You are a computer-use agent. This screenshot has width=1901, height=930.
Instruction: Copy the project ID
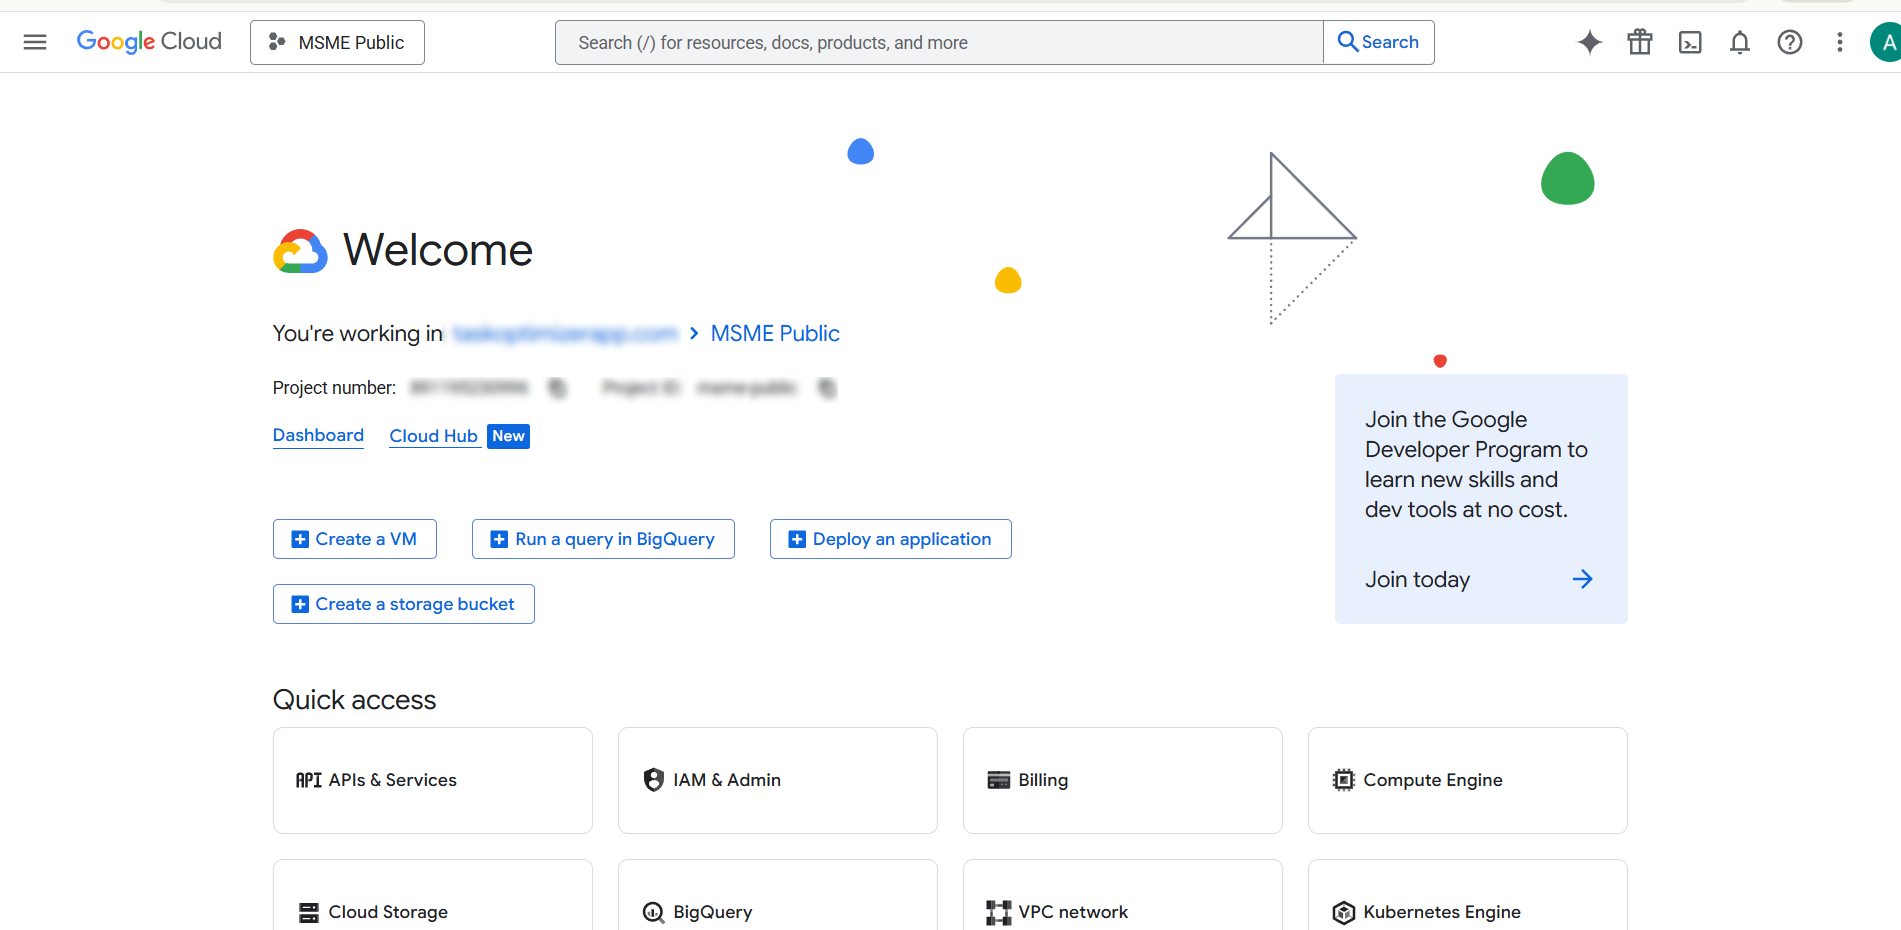pos(827,388)
